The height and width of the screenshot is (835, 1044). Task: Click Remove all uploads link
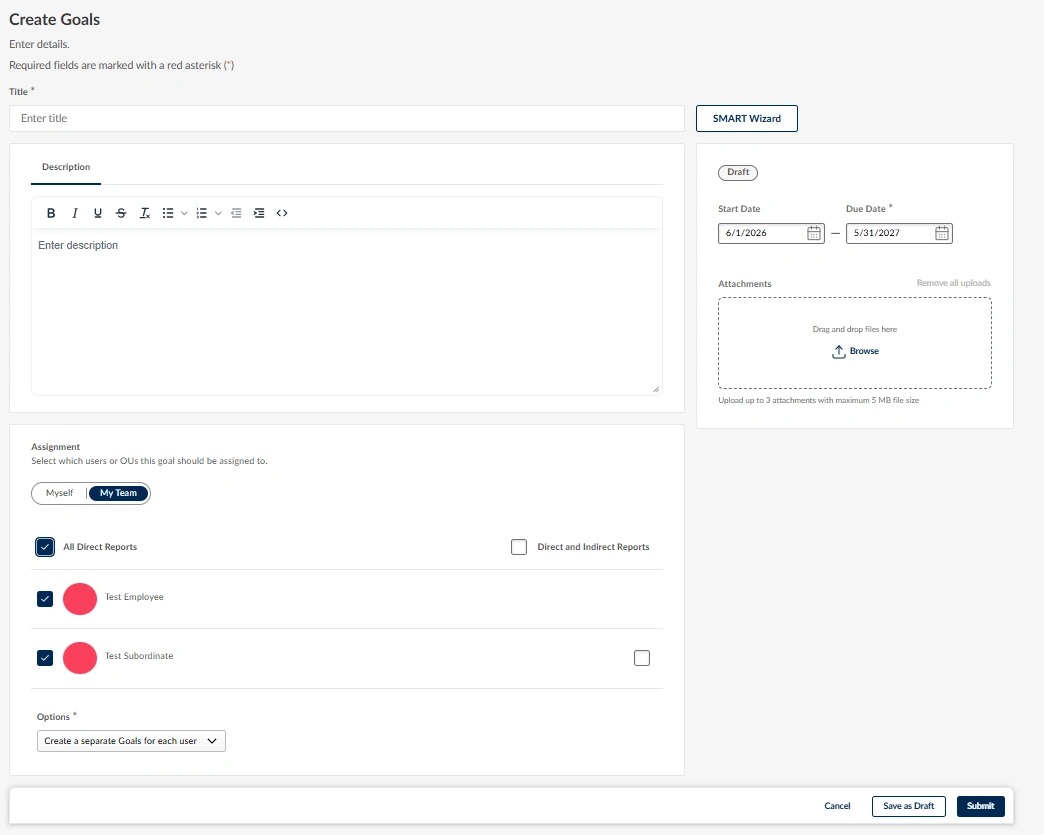[953, 283]
